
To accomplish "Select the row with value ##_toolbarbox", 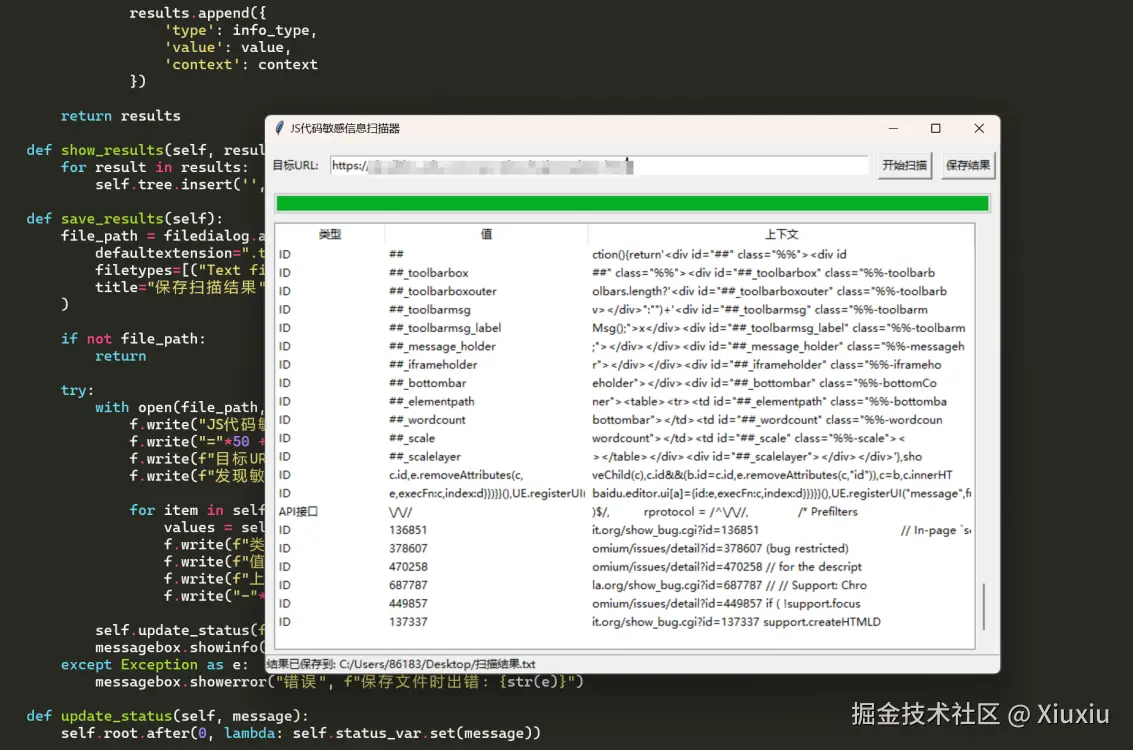I will tap(625, 272).
